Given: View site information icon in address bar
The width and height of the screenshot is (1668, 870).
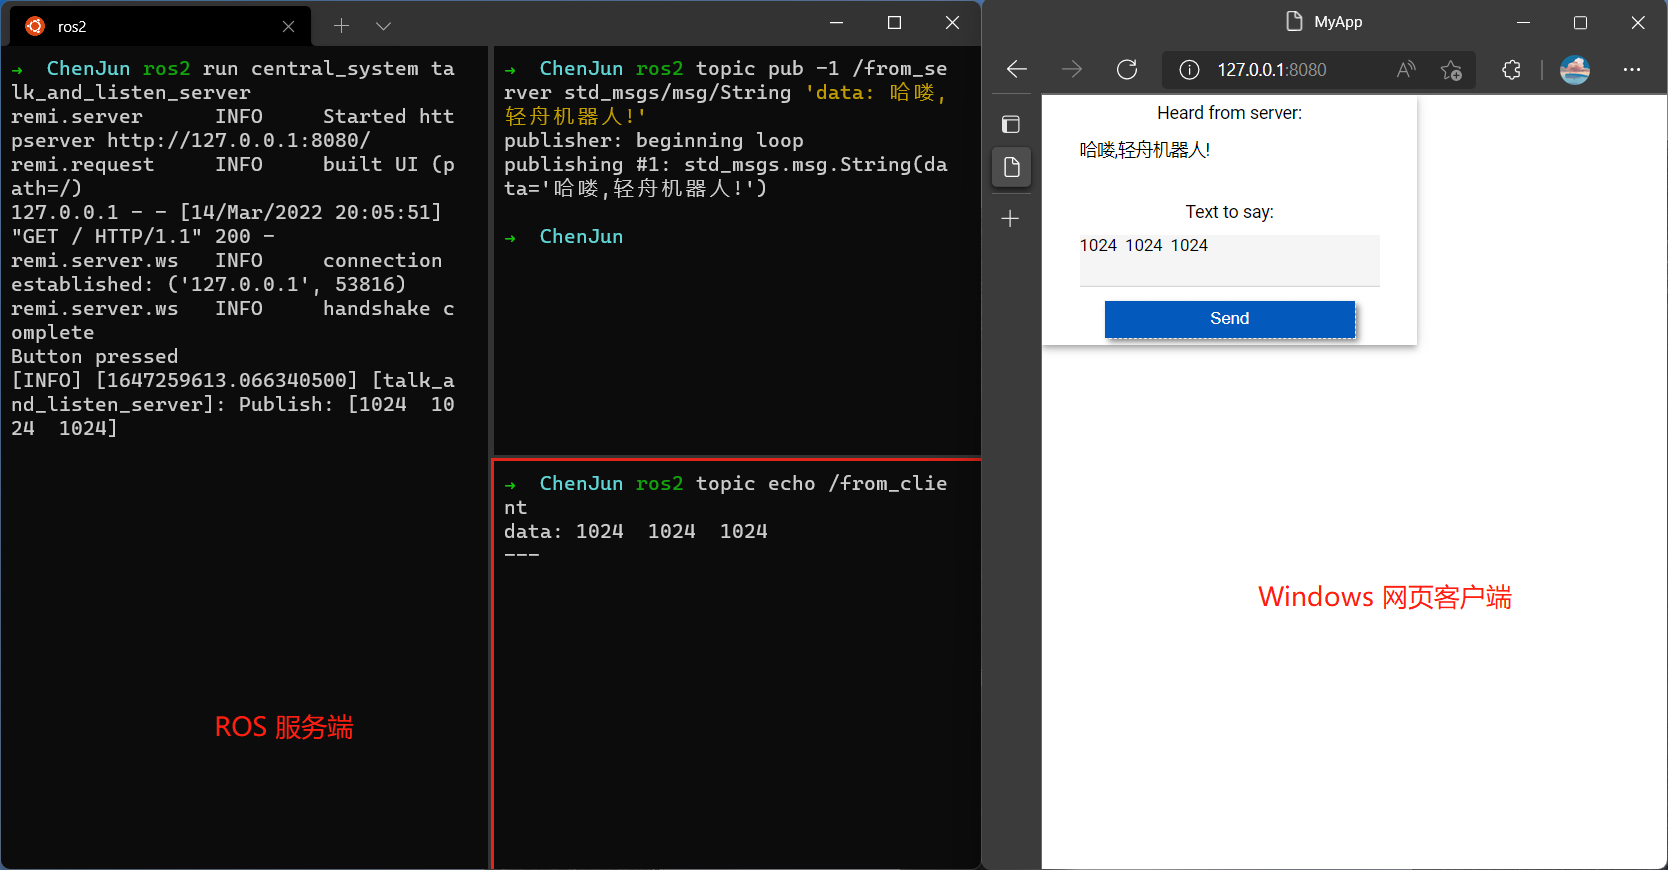Looking at the screenshot, I should [x=1189, y=69].
